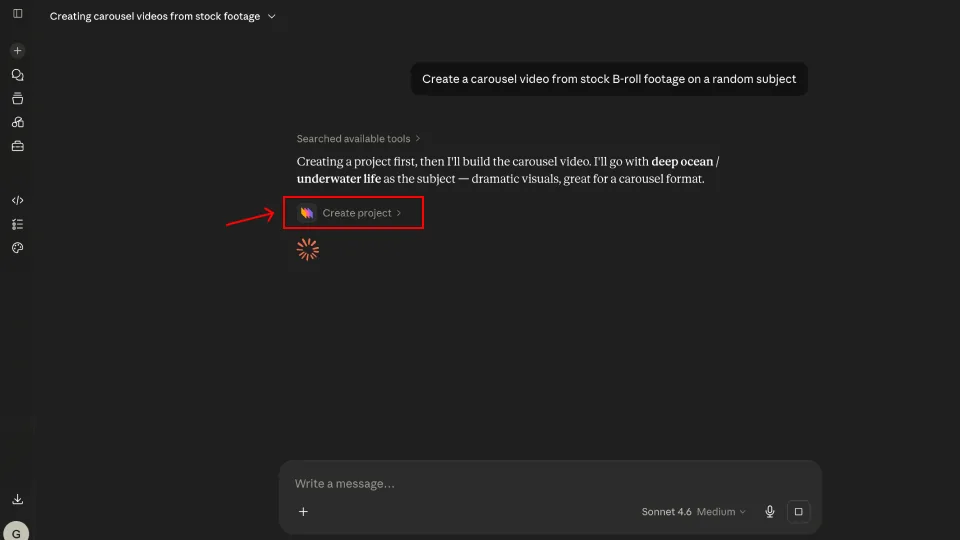Open the conversation title dropdown chevron
960x540 pixels.
(272, 17)
